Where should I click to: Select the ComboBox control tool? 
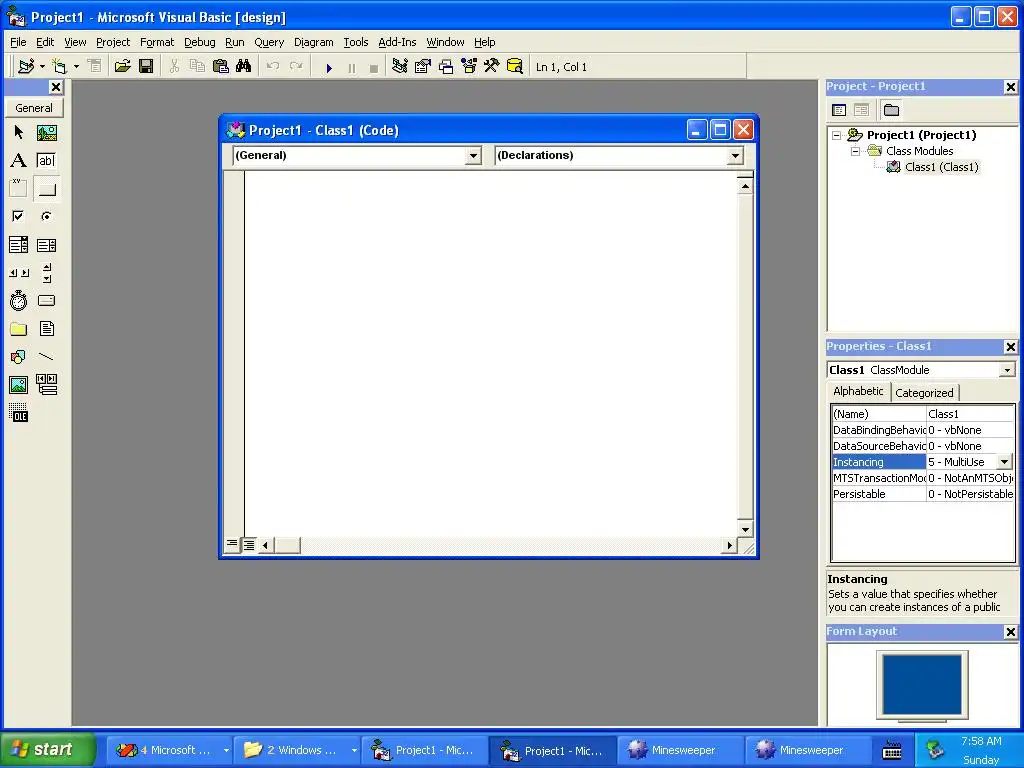18,245
